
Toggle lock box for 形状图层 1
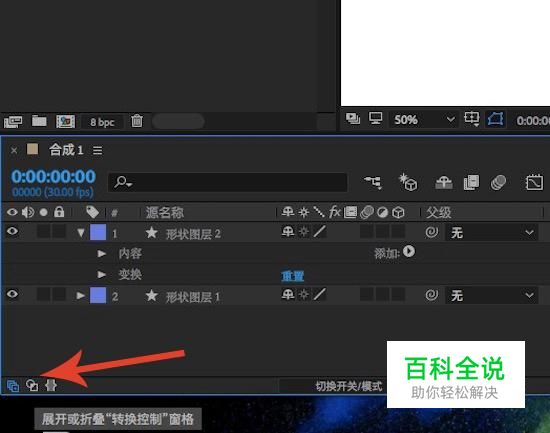pos(59,294)
